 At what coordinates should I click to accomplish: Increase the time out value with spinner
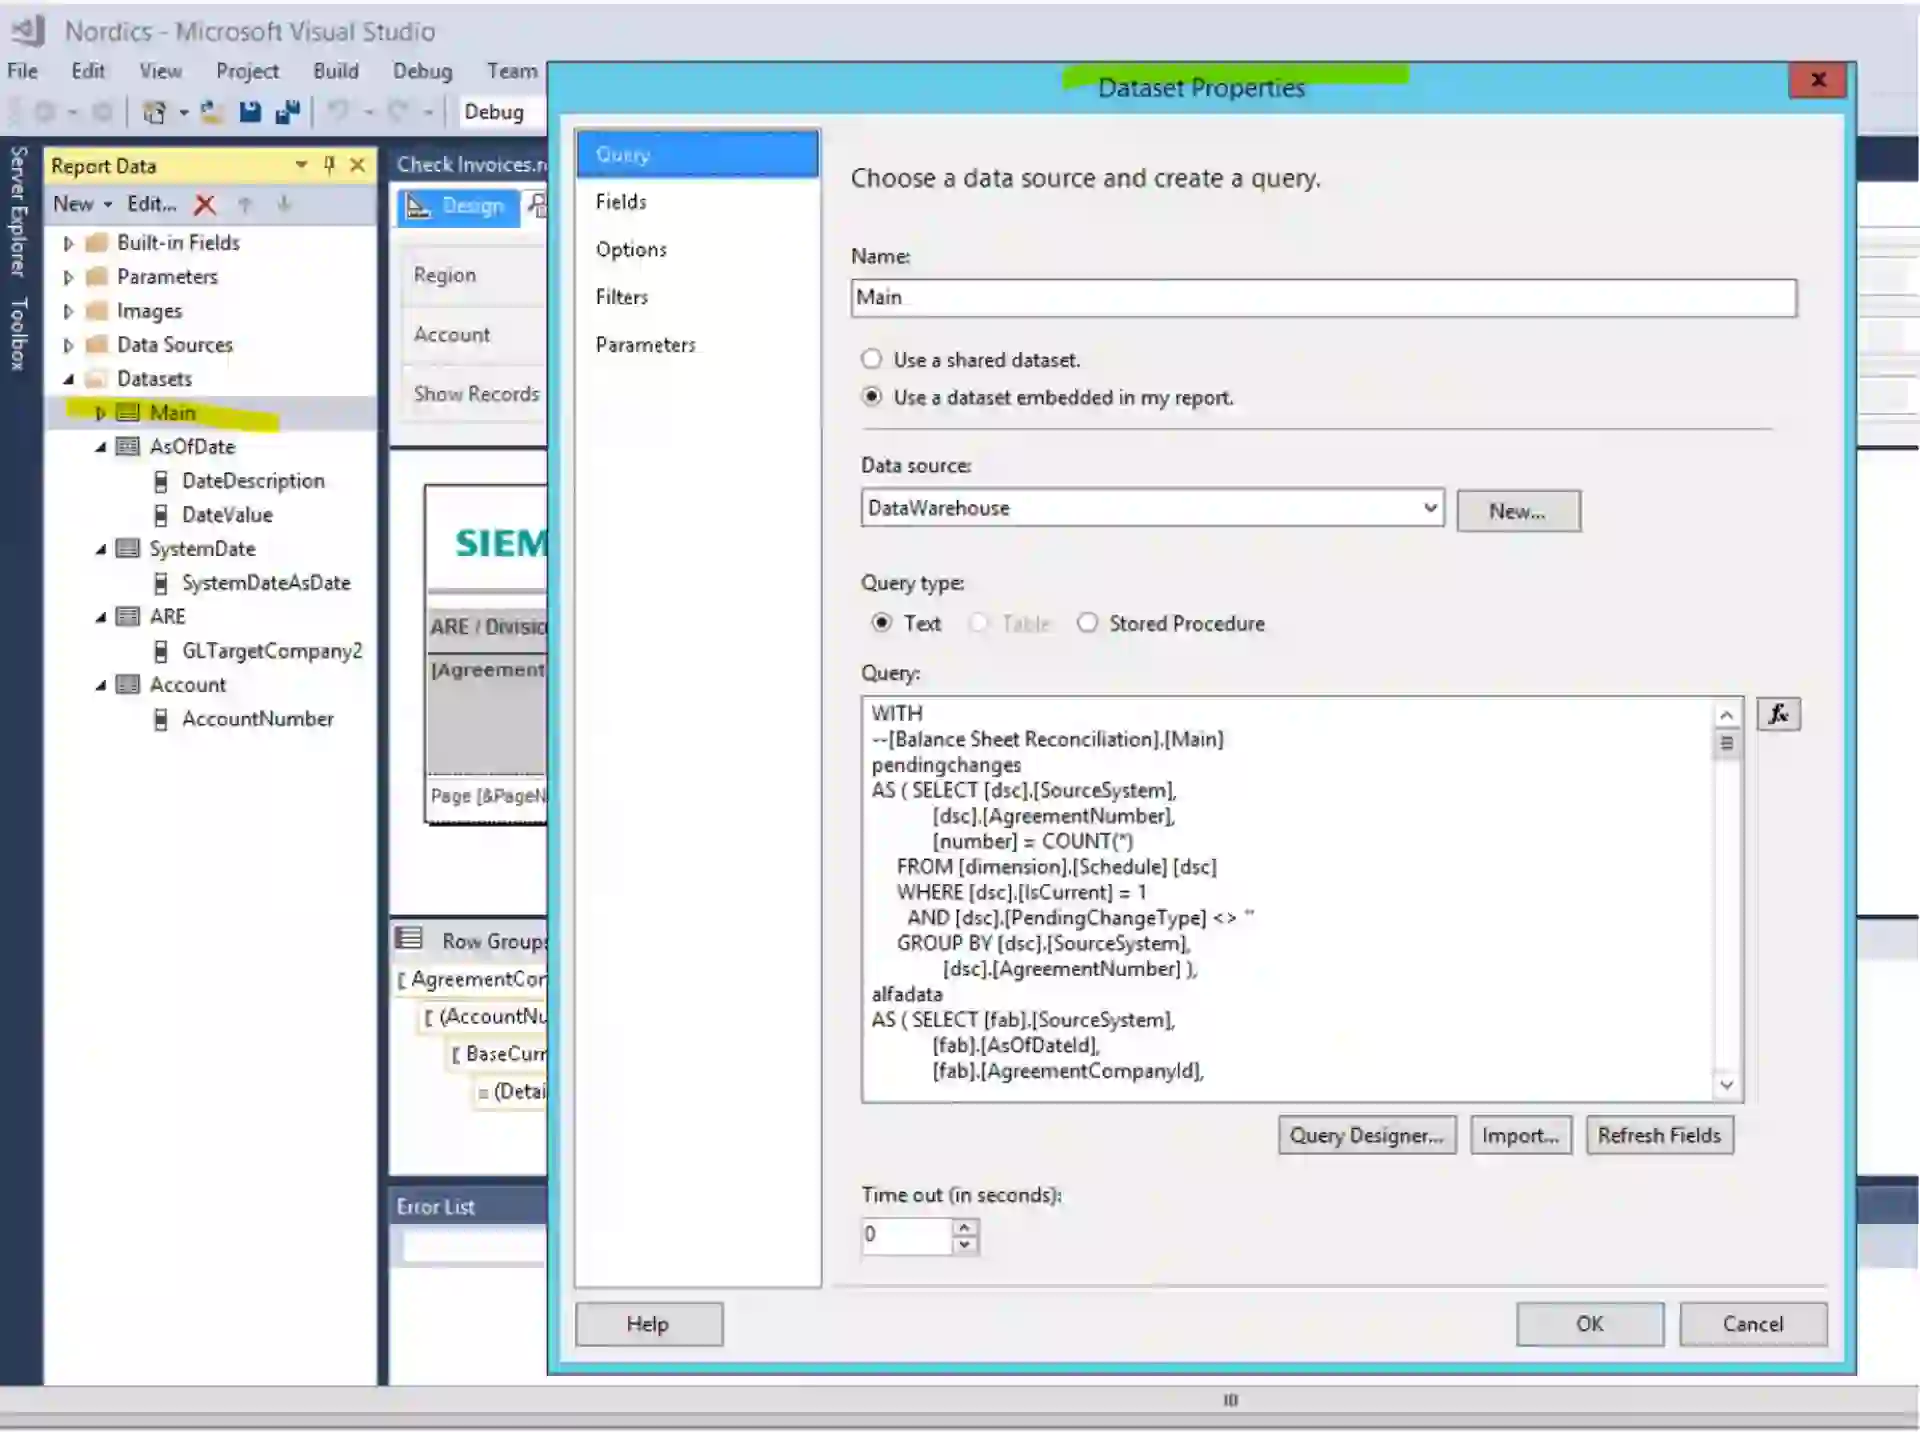point(964,1226)
